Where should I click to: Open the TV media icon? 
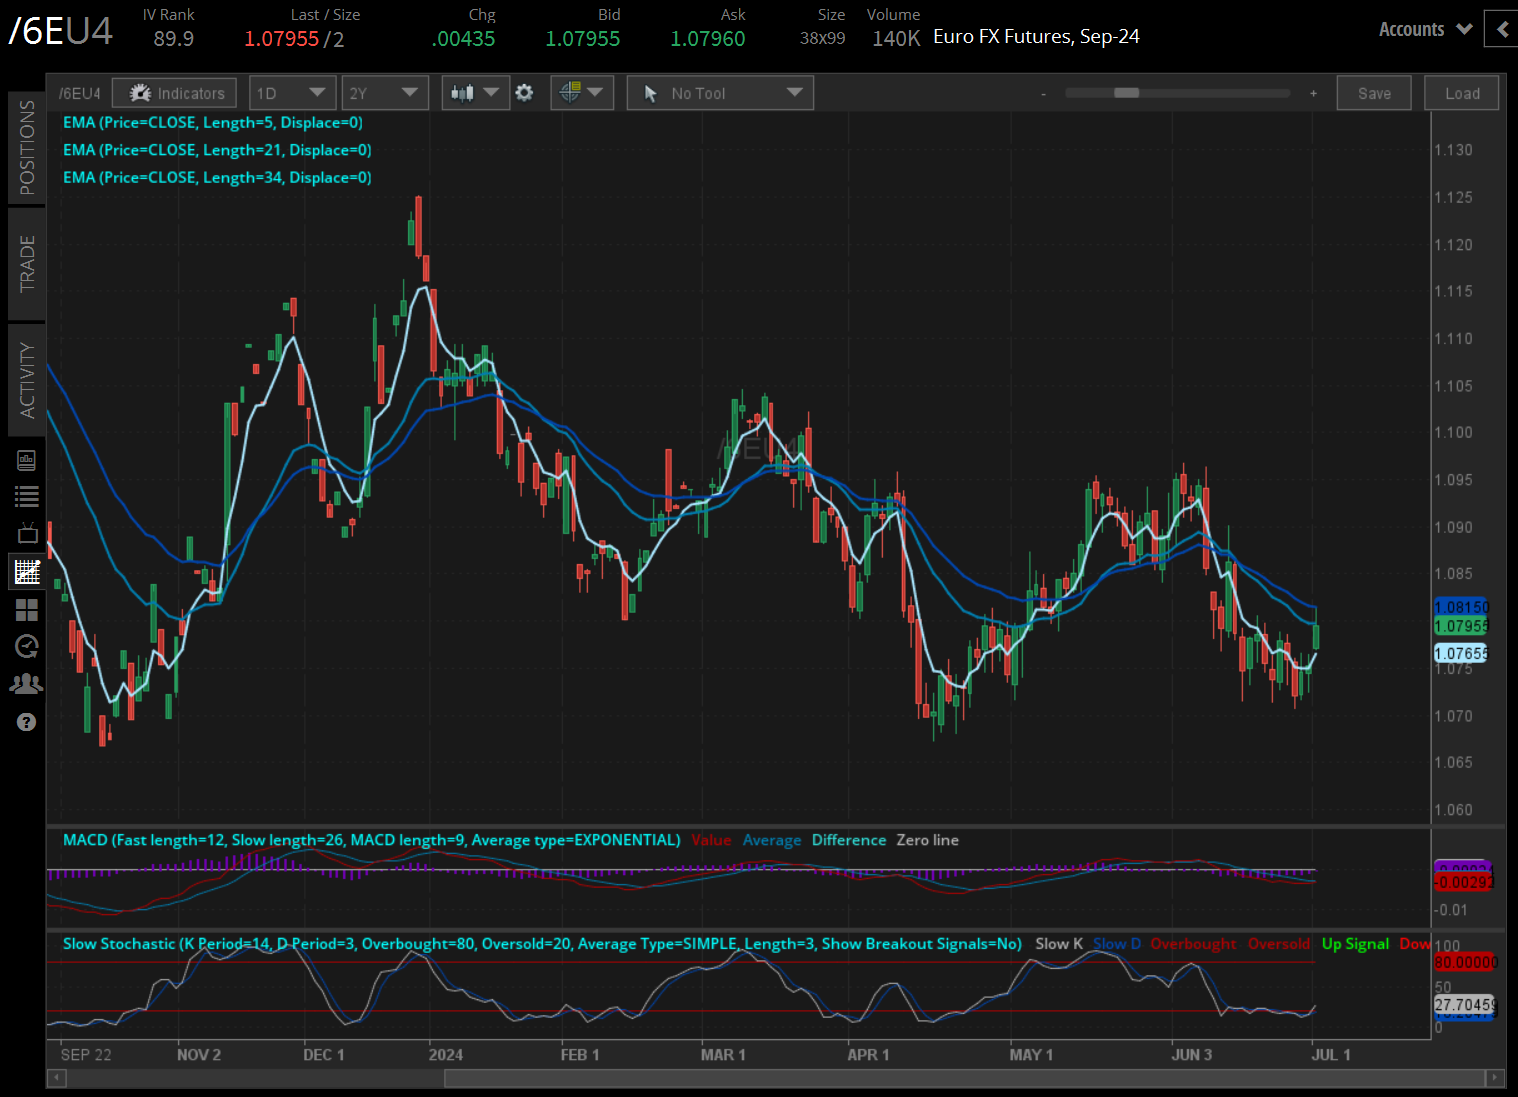(27, 533)
